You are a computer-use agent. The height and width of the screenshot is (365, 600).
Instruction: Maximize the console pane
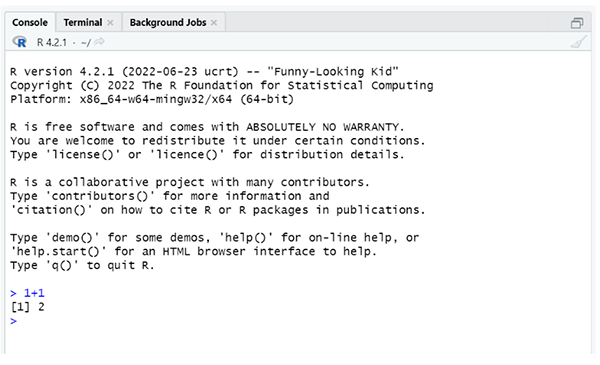(x=577, y=23)
